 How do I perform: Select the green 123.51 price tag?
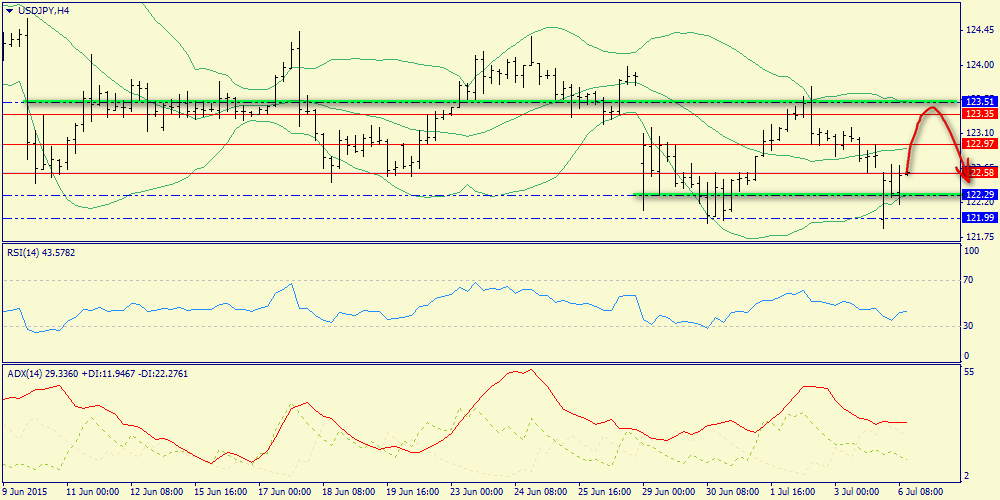pos(976,102)
